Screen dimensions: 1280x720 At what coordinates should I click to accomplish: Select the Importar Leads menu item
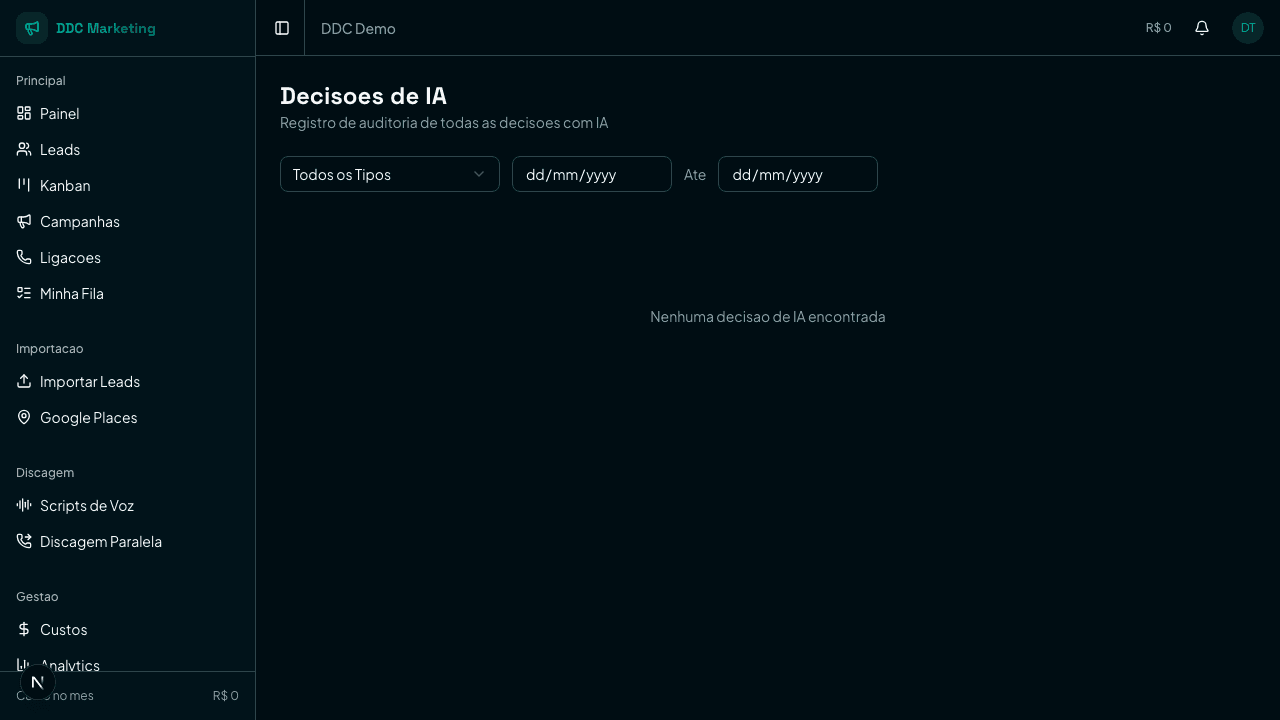(89, 381)
